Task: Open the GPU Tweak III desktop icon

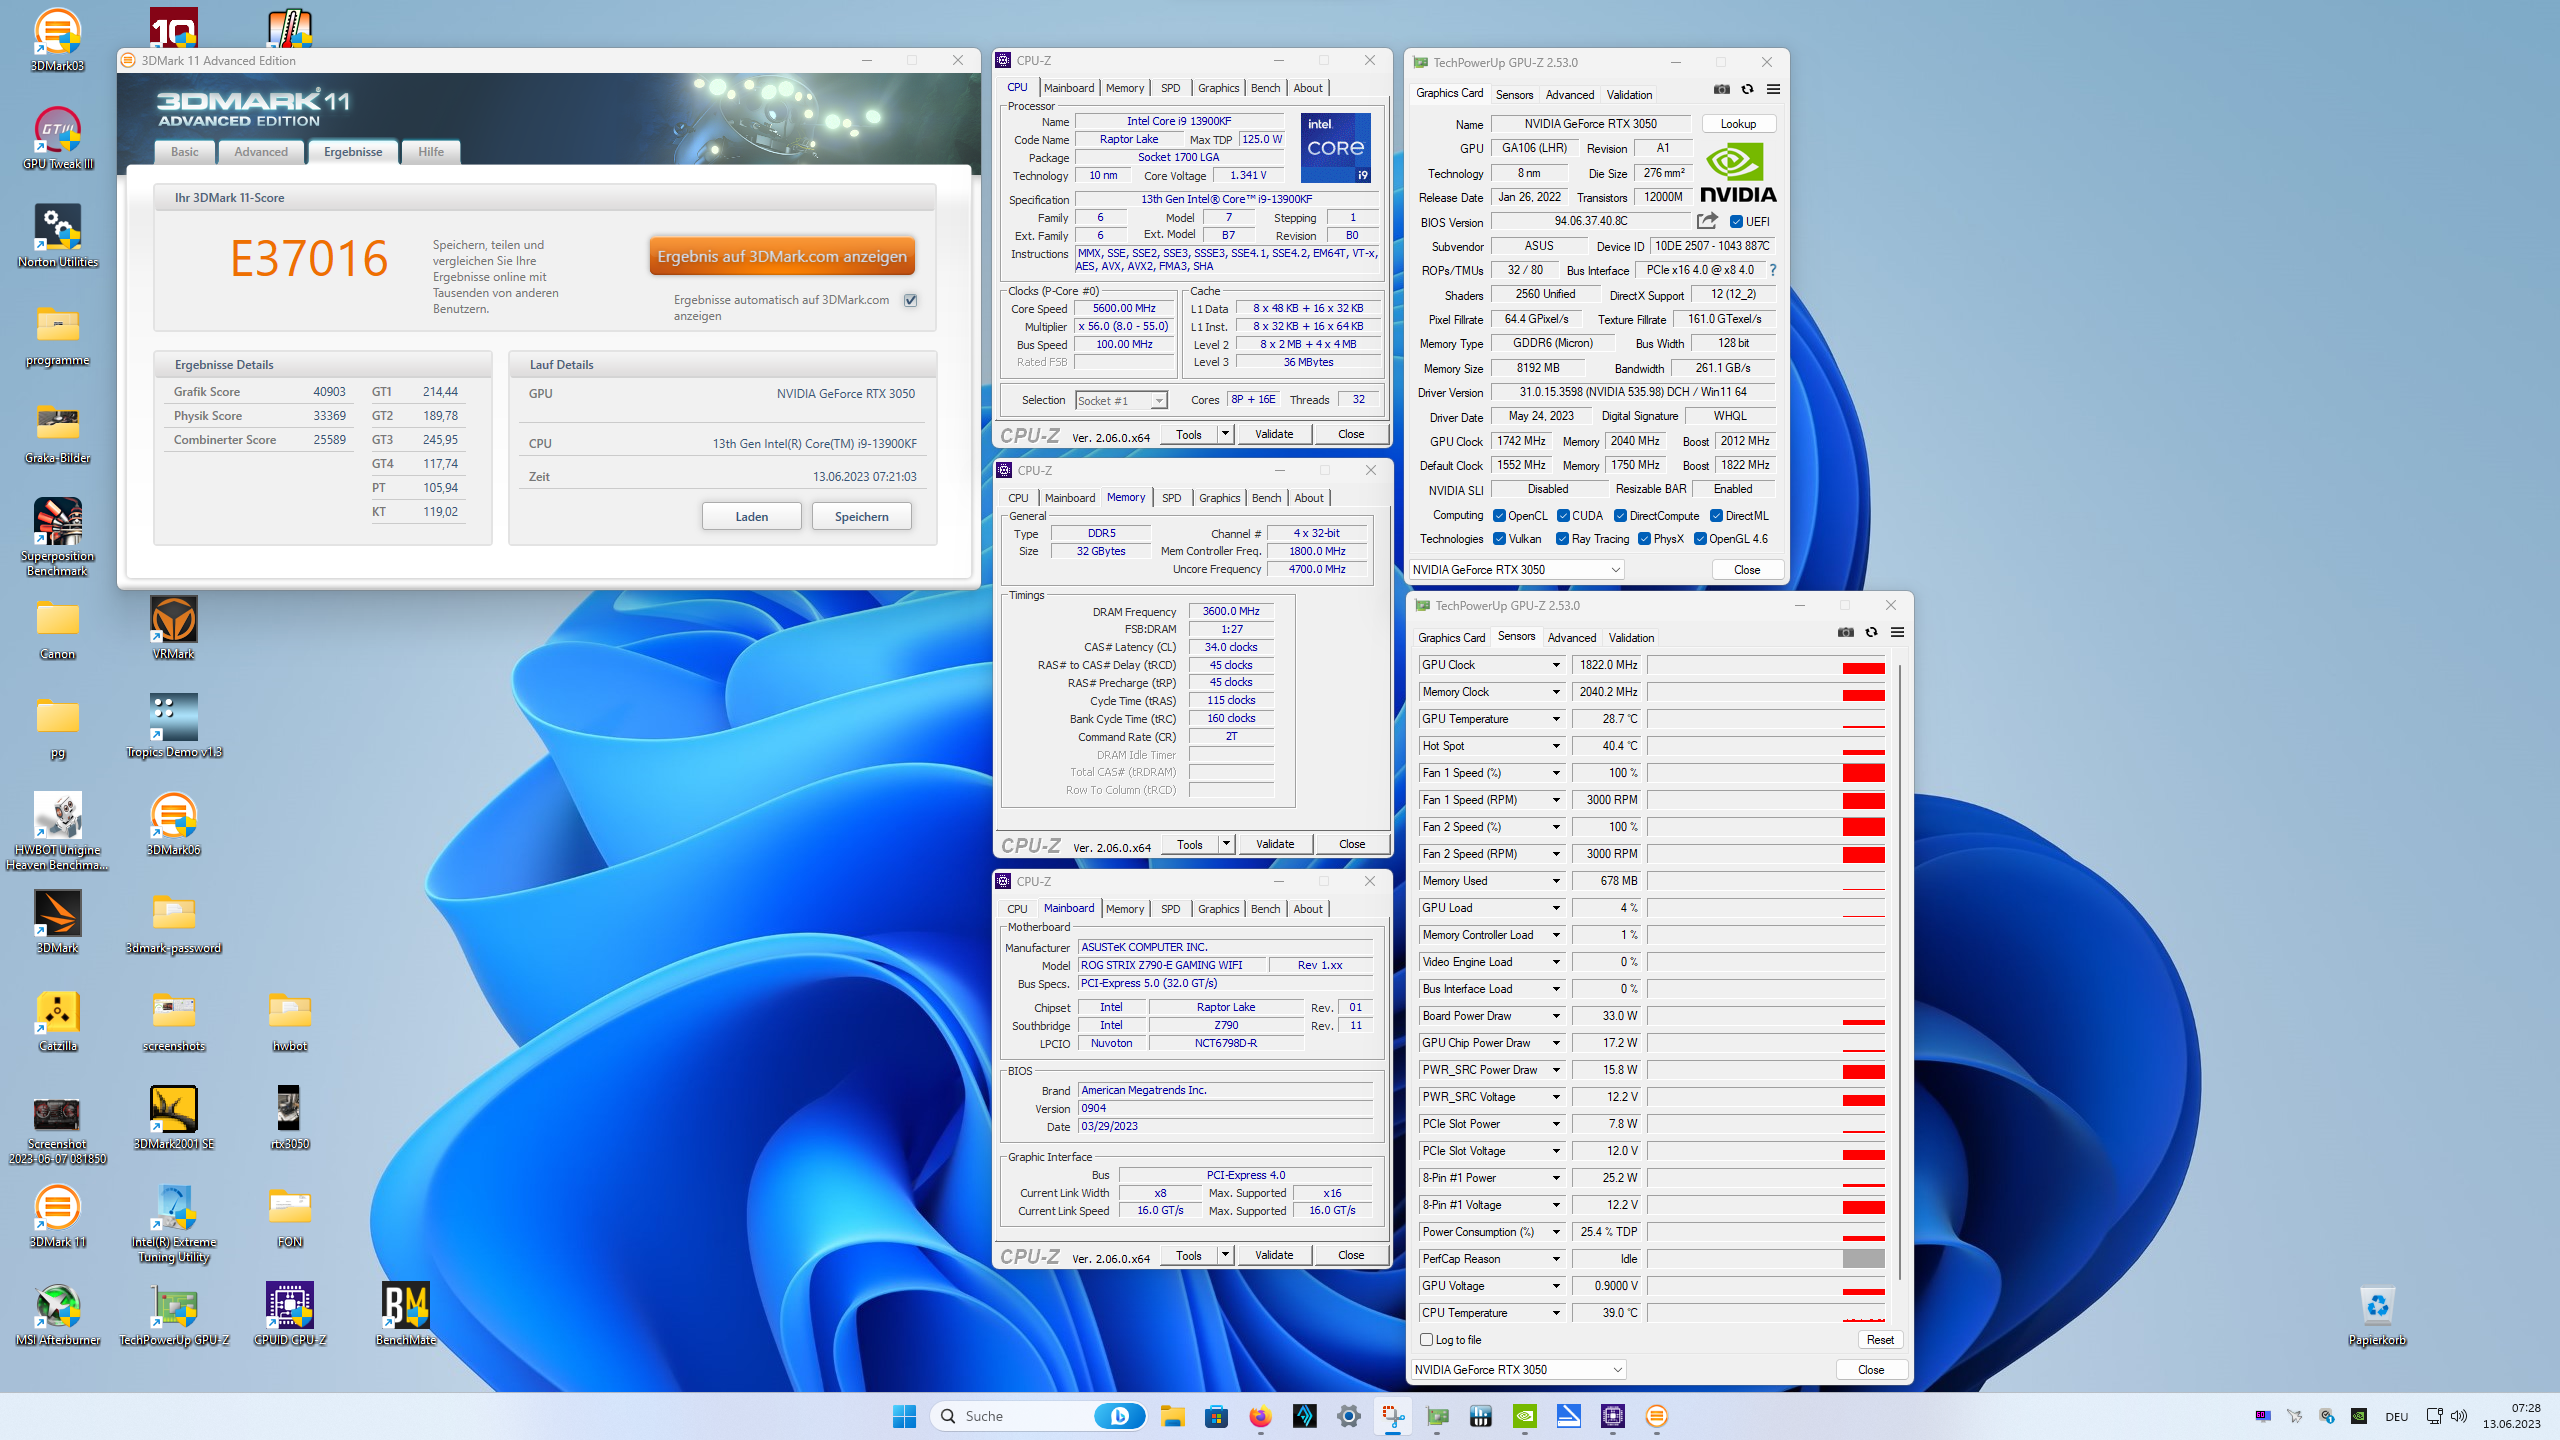Action: tap(57, 138)
